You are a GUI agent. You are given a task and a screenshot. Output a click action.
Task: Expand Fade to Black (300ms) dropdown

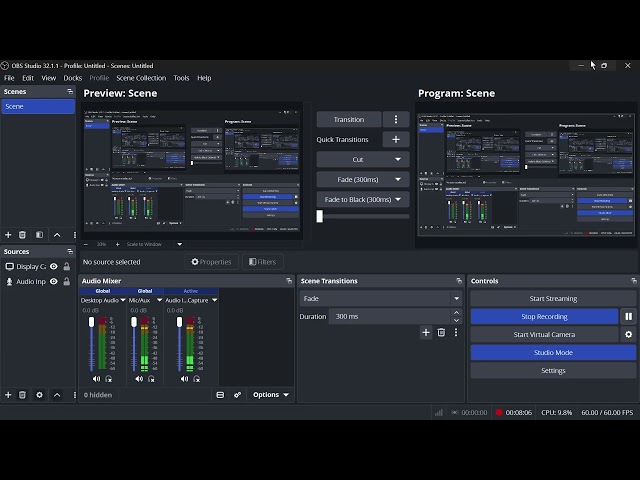click(398, 199)
